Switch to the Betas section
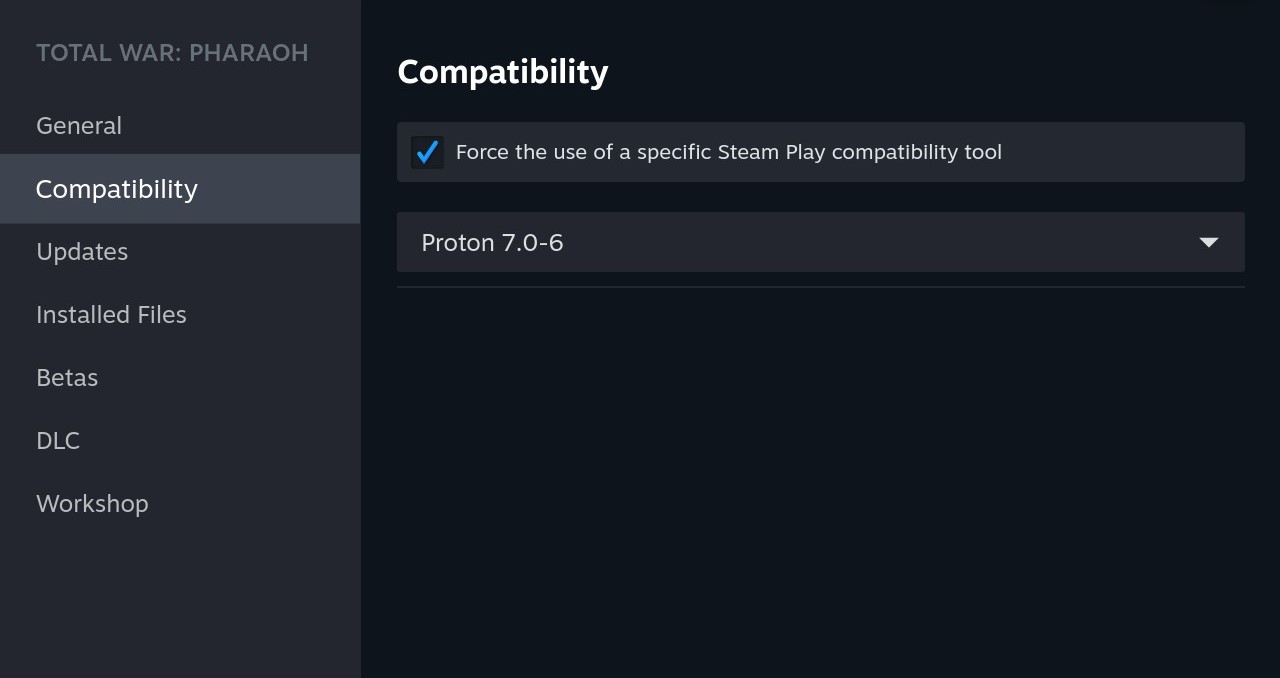 (x=67, y=378)
